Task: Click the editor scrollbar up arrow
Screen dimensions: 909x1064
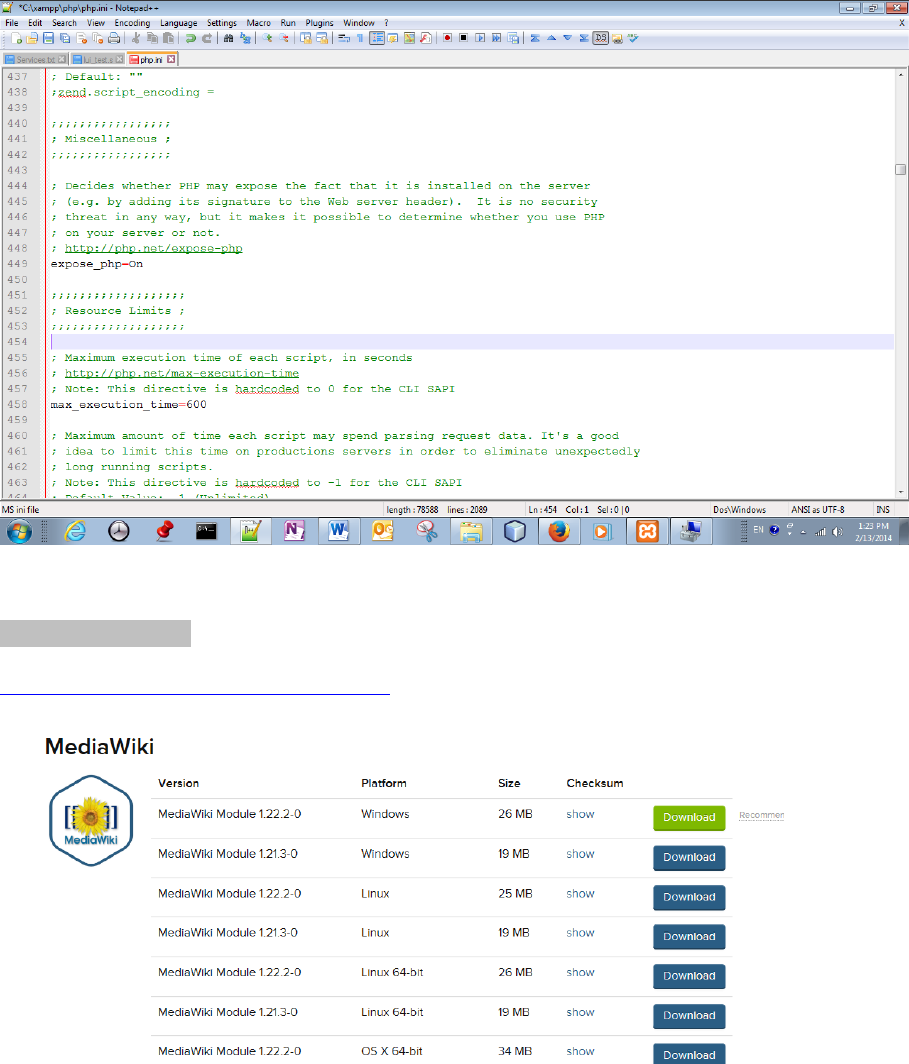Action: coord(901,74)
